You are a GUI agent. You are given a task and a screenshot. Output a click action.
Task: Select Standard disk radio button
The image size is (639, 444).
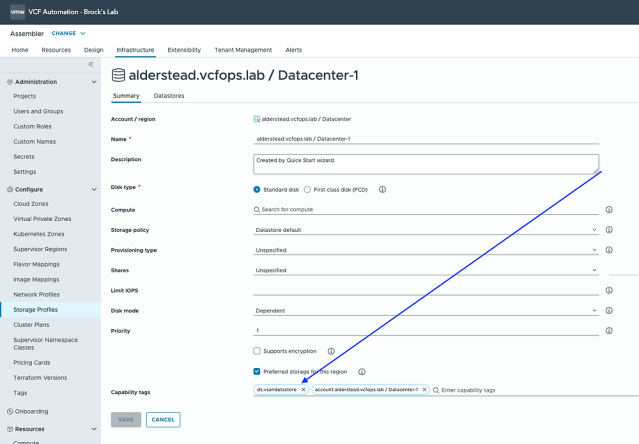pyautogui.click(x=257, y=189)
